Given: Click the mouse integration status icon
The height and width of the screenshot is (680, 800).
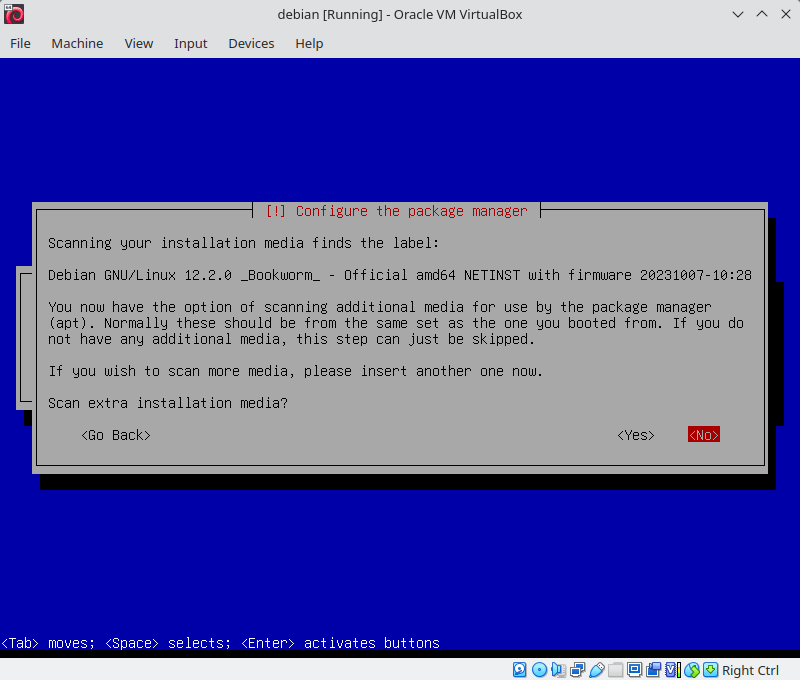Looking at the screenshot, I should coord(692,670).
